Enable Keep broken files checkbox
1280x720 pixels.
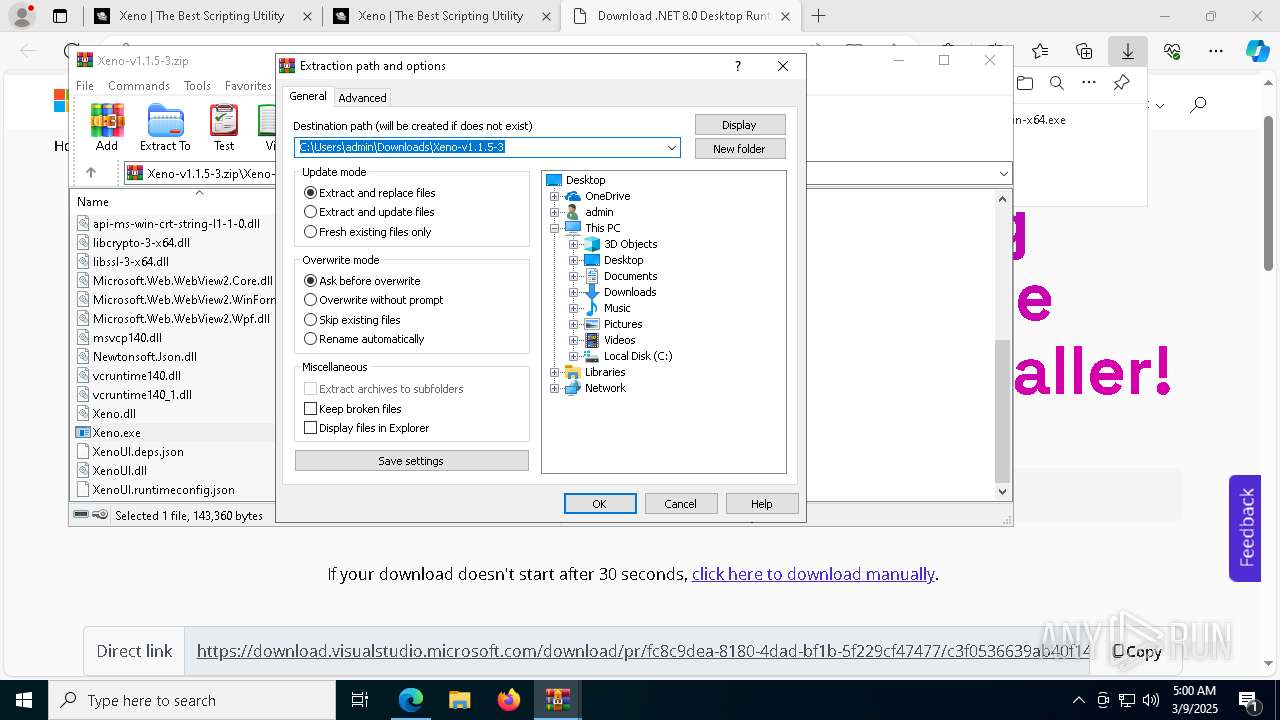pyautogui.click(x=310, y=409)
